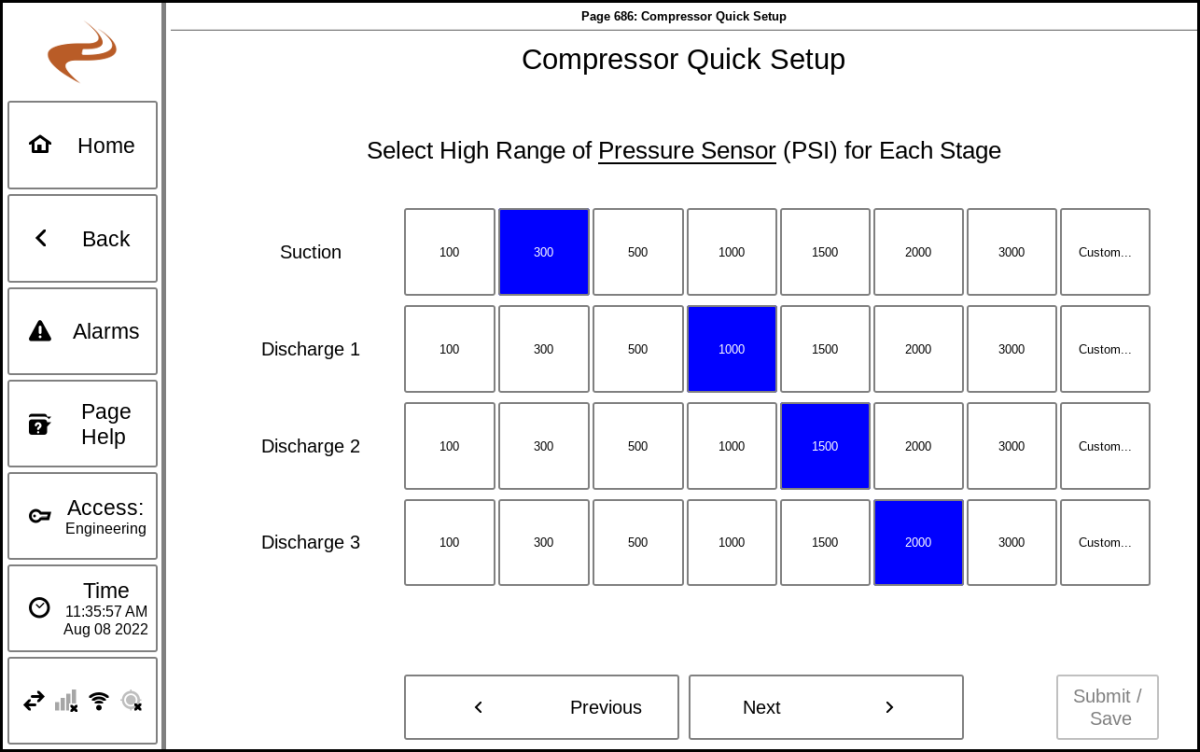Image resolution: width=1200 pixels, height=752 pixels.
Task: Click the Next button
Action: [x=825, y=707]
